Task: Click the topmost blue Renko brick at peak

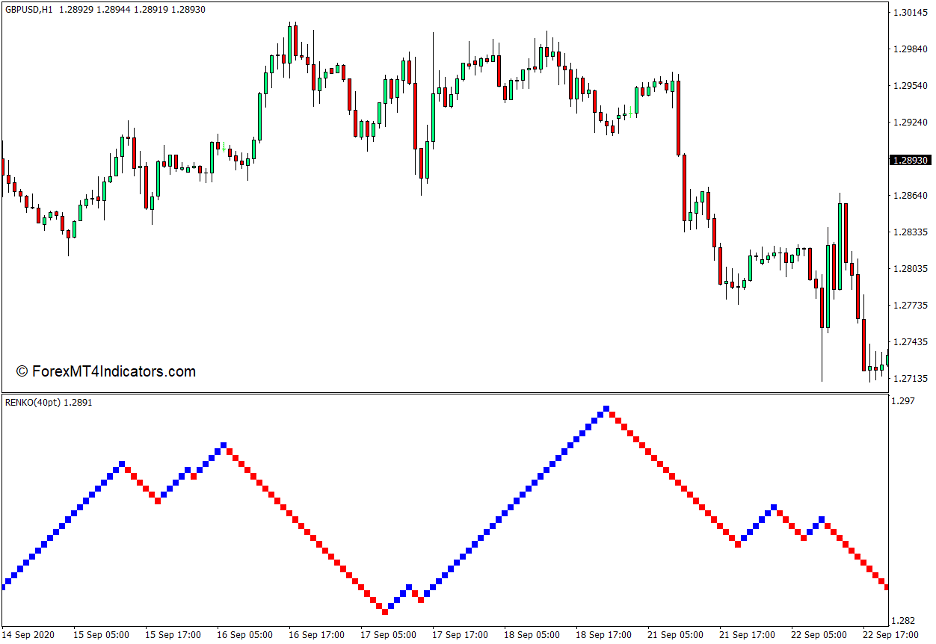Action: tap(606, 409)
